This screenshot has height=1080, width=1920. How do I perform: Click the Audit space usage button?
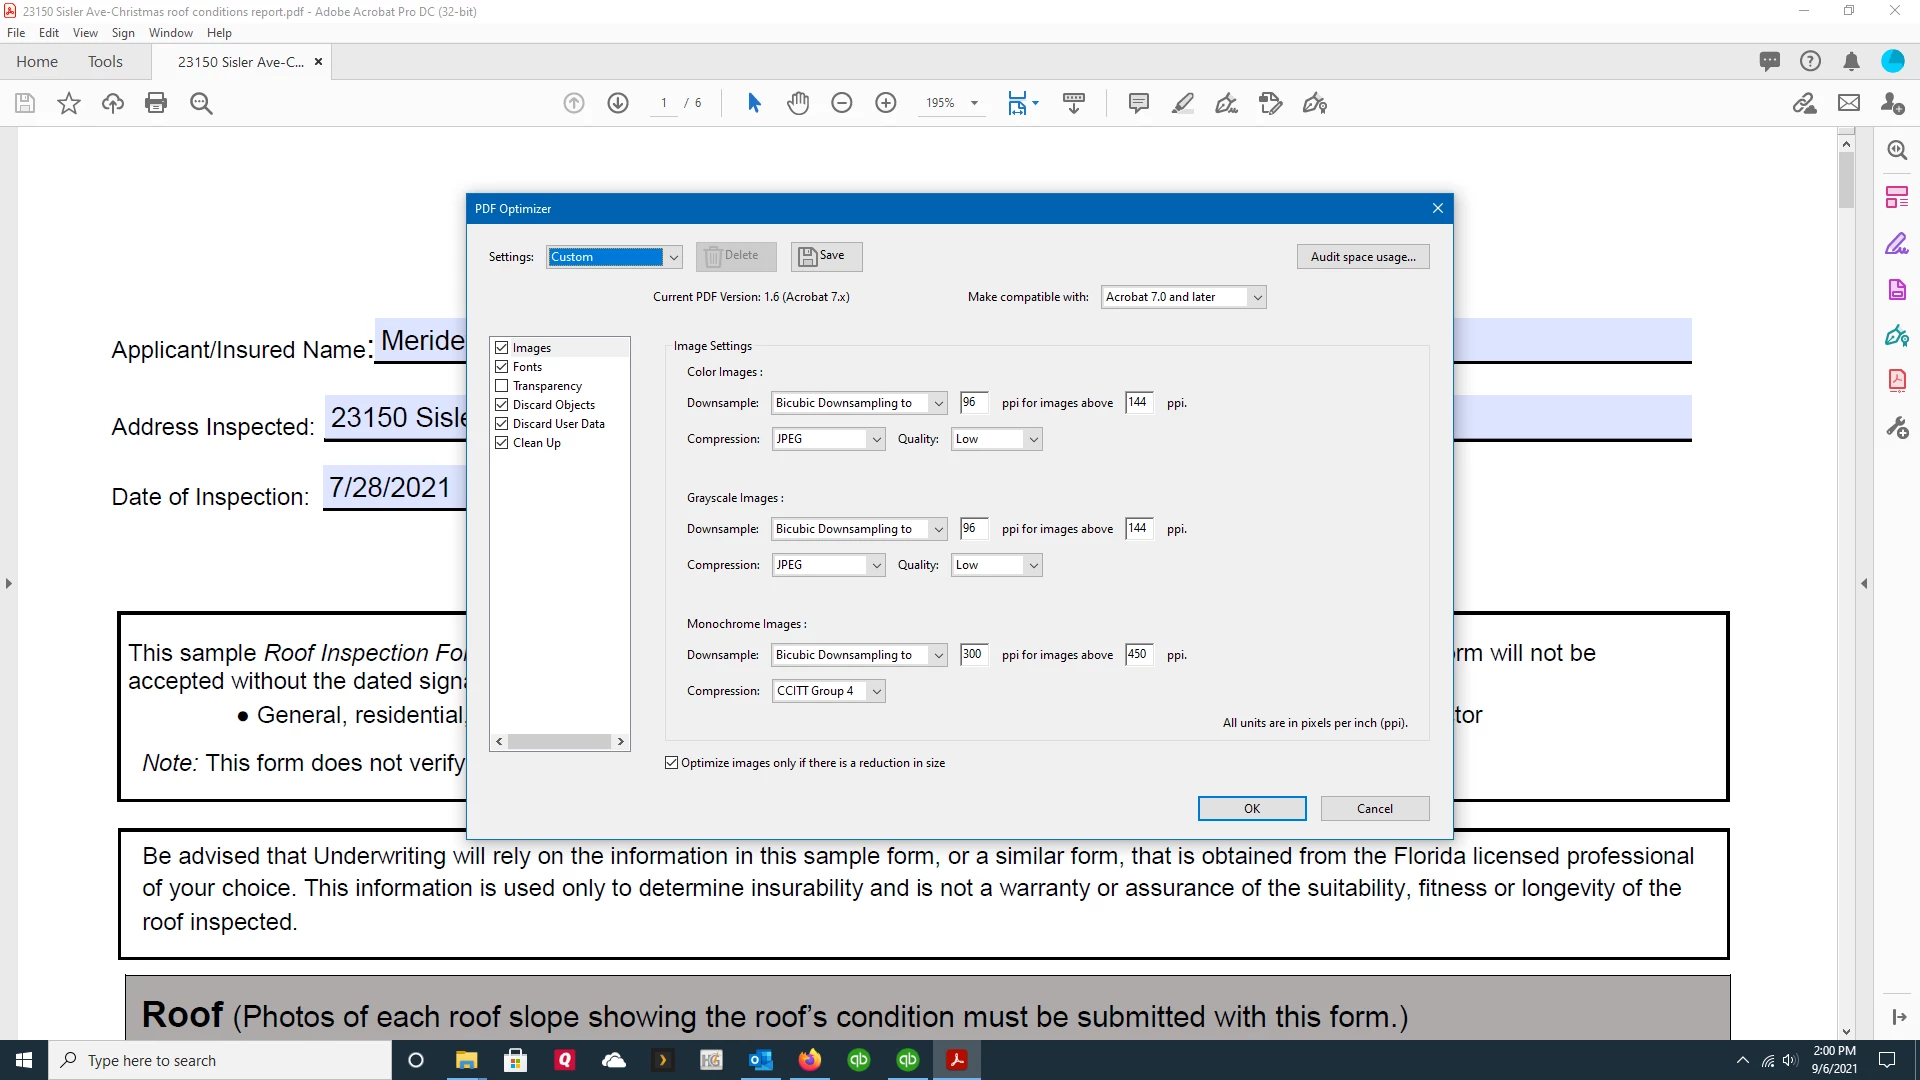[x=1362, y=257]
